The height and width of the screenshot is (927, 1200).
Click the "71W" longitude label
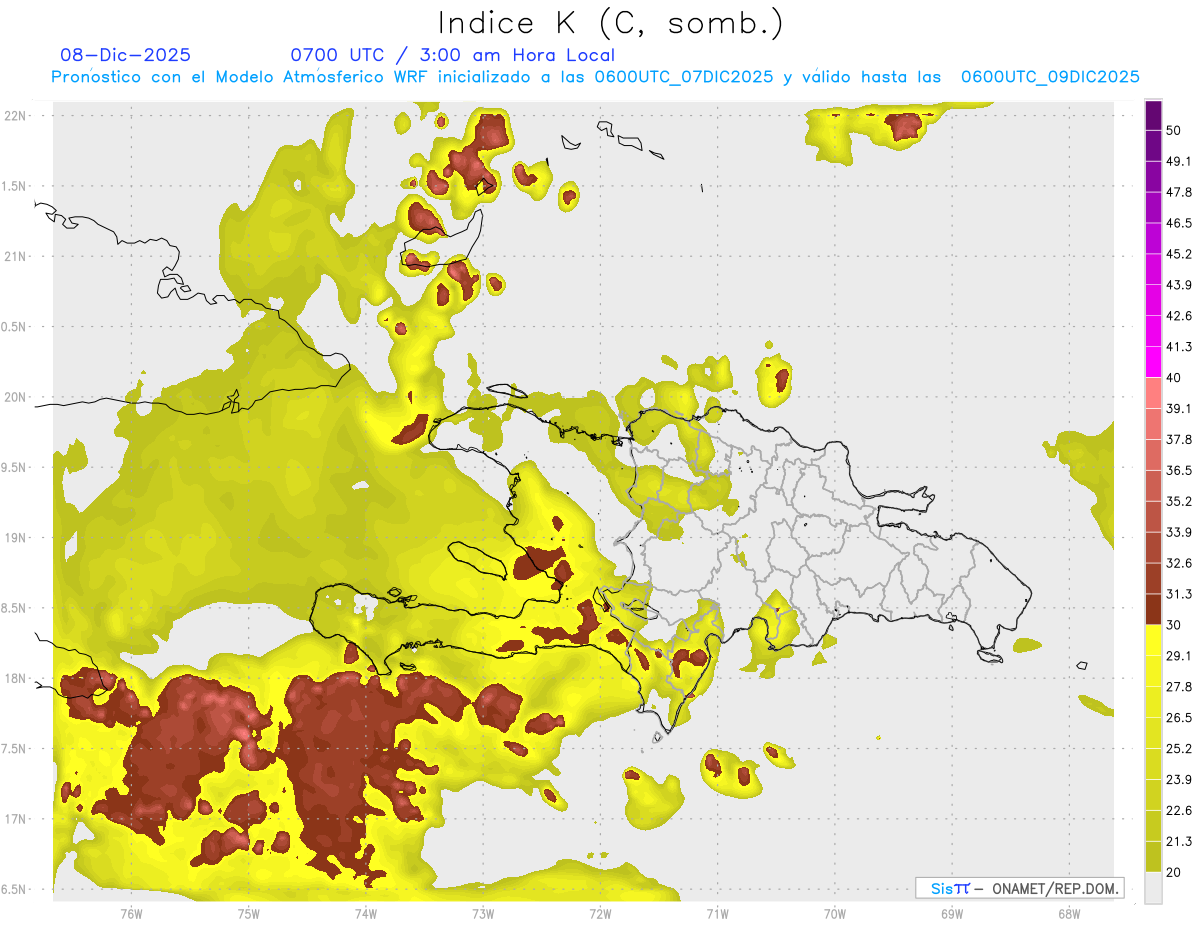717,914
